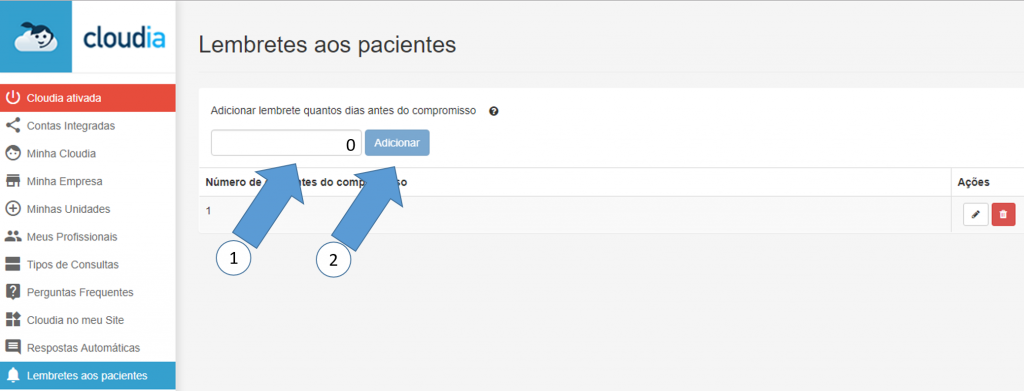The width and height of the screenshot is (1024, 391).
Task: Focus the days-before reminder number field
Action: coord(286,143)
